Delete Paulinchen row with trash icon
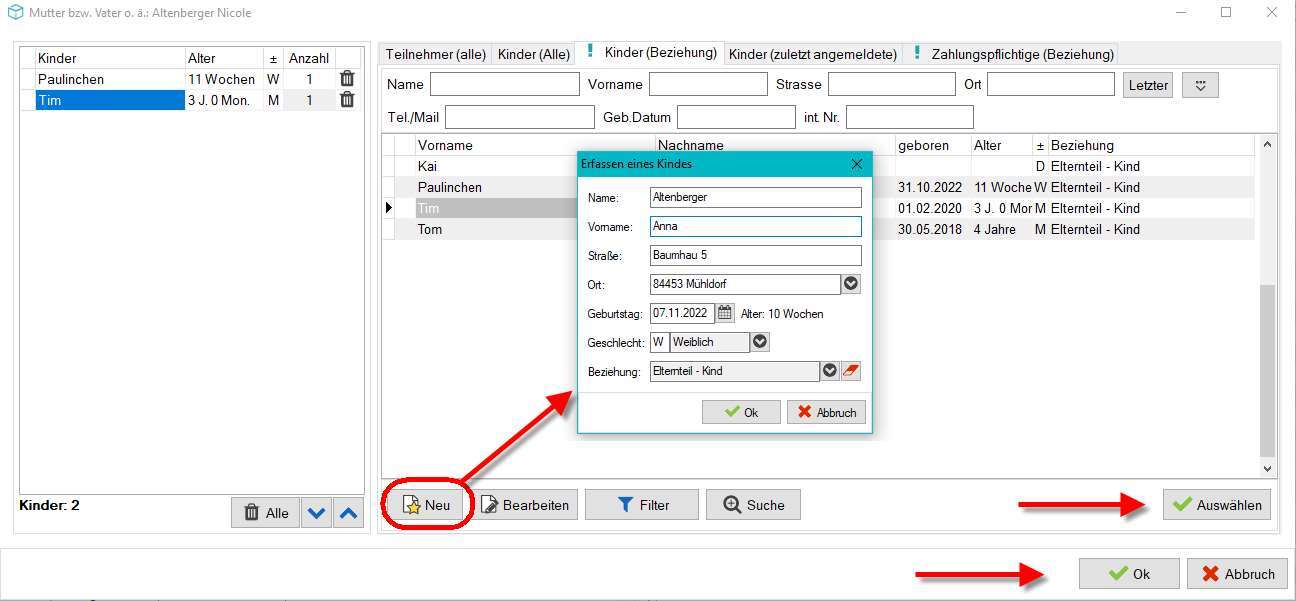 [x=347, y=79]
